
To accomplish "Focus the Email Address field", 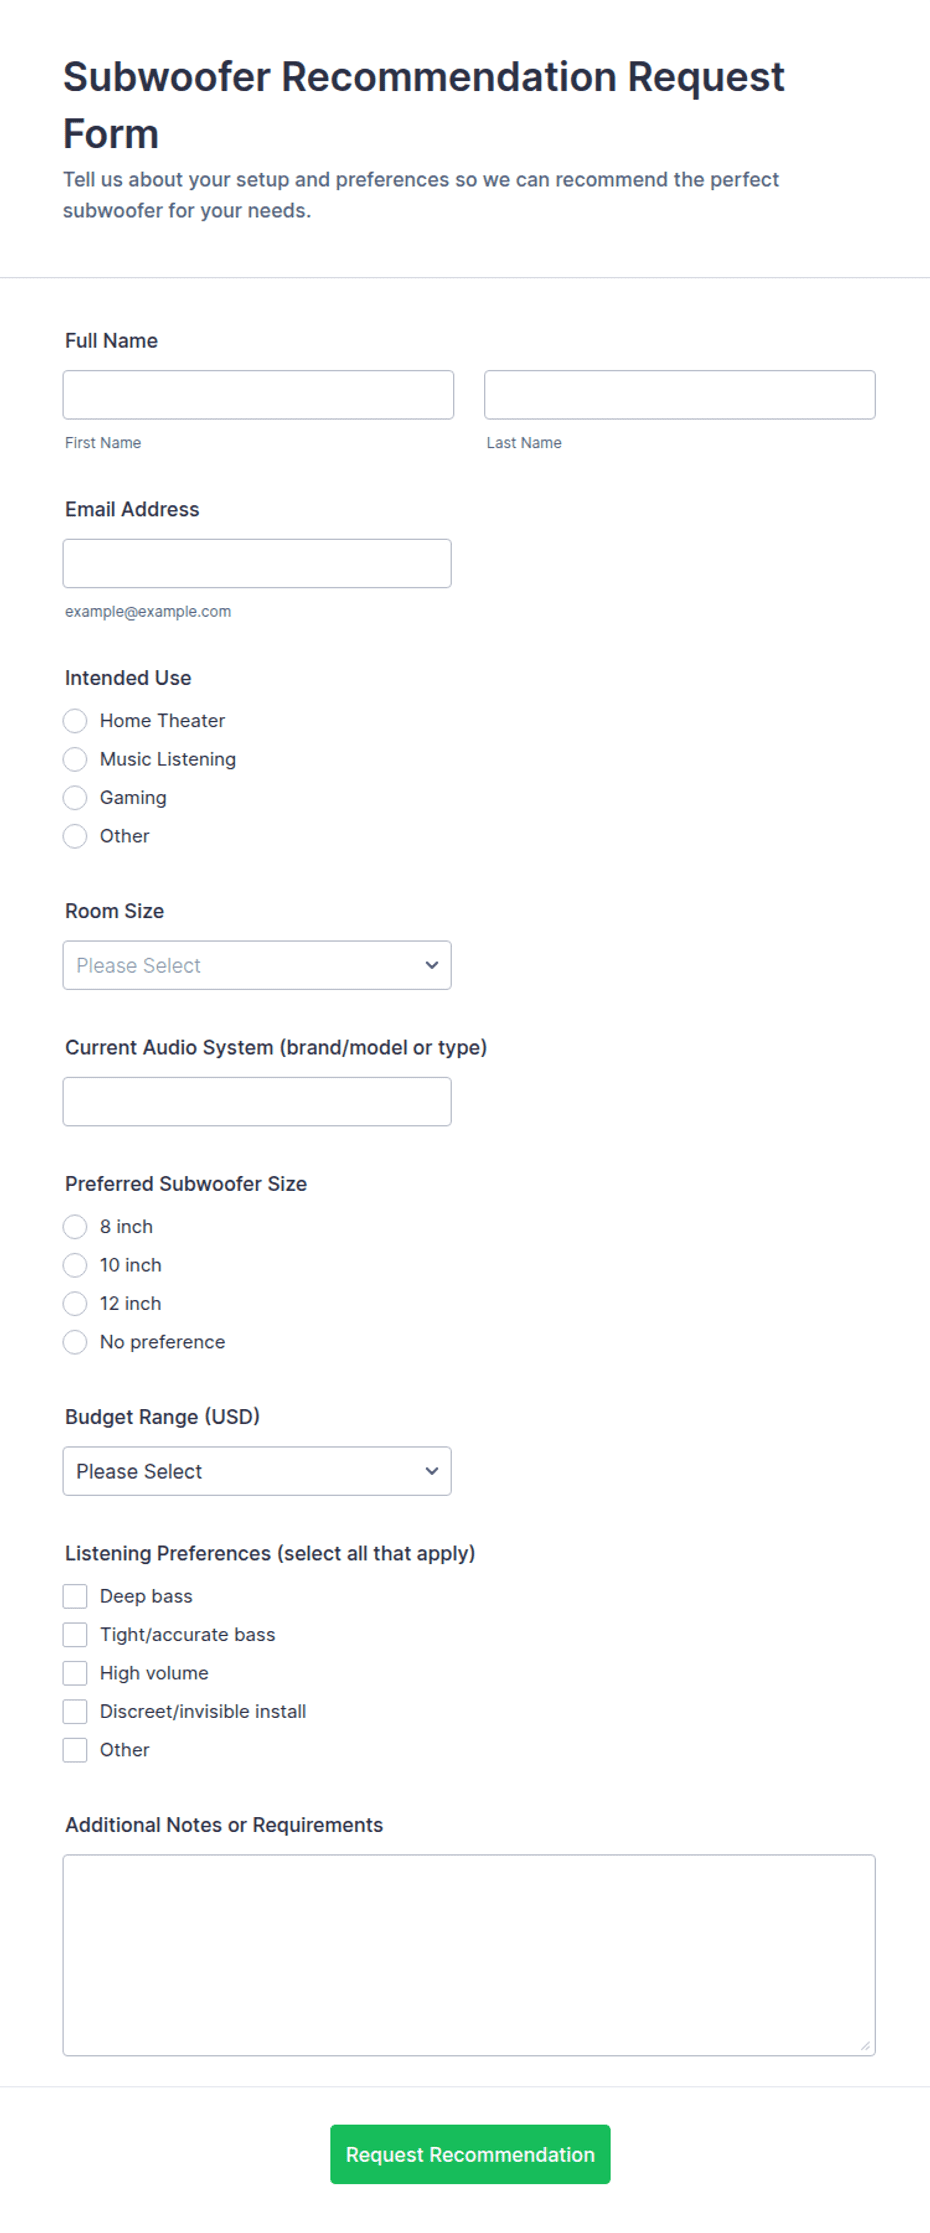I will pyautogui.click(x=257, y=564).
